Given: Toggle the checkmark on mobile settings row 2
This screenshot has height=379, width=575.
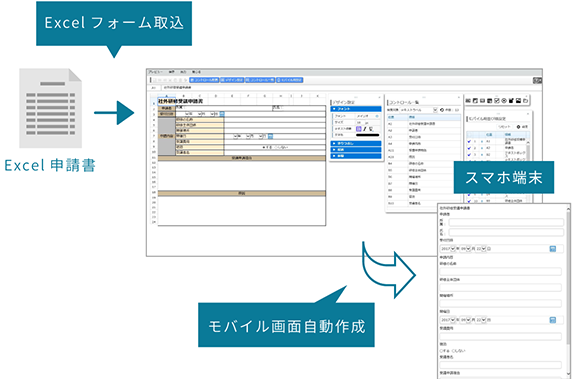Looking at the screenshot, I should (x=469, y=148).
